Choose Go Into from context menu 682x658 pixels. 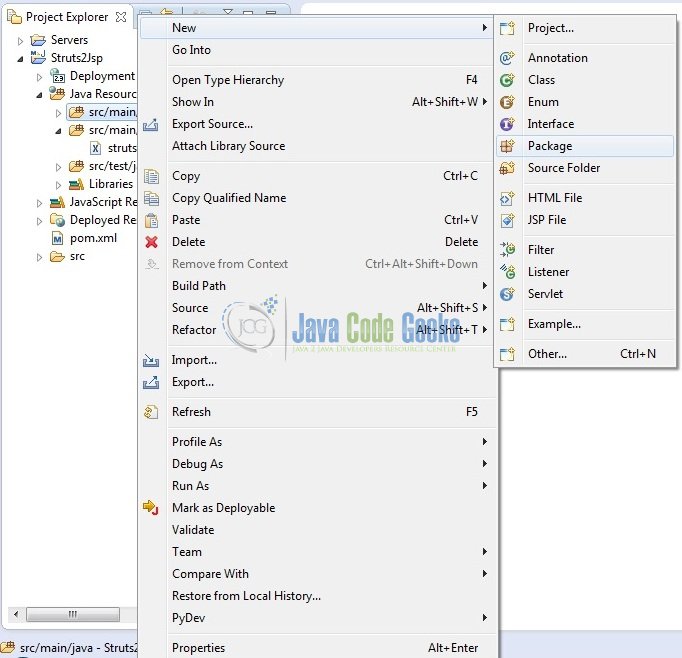(317, 50)
